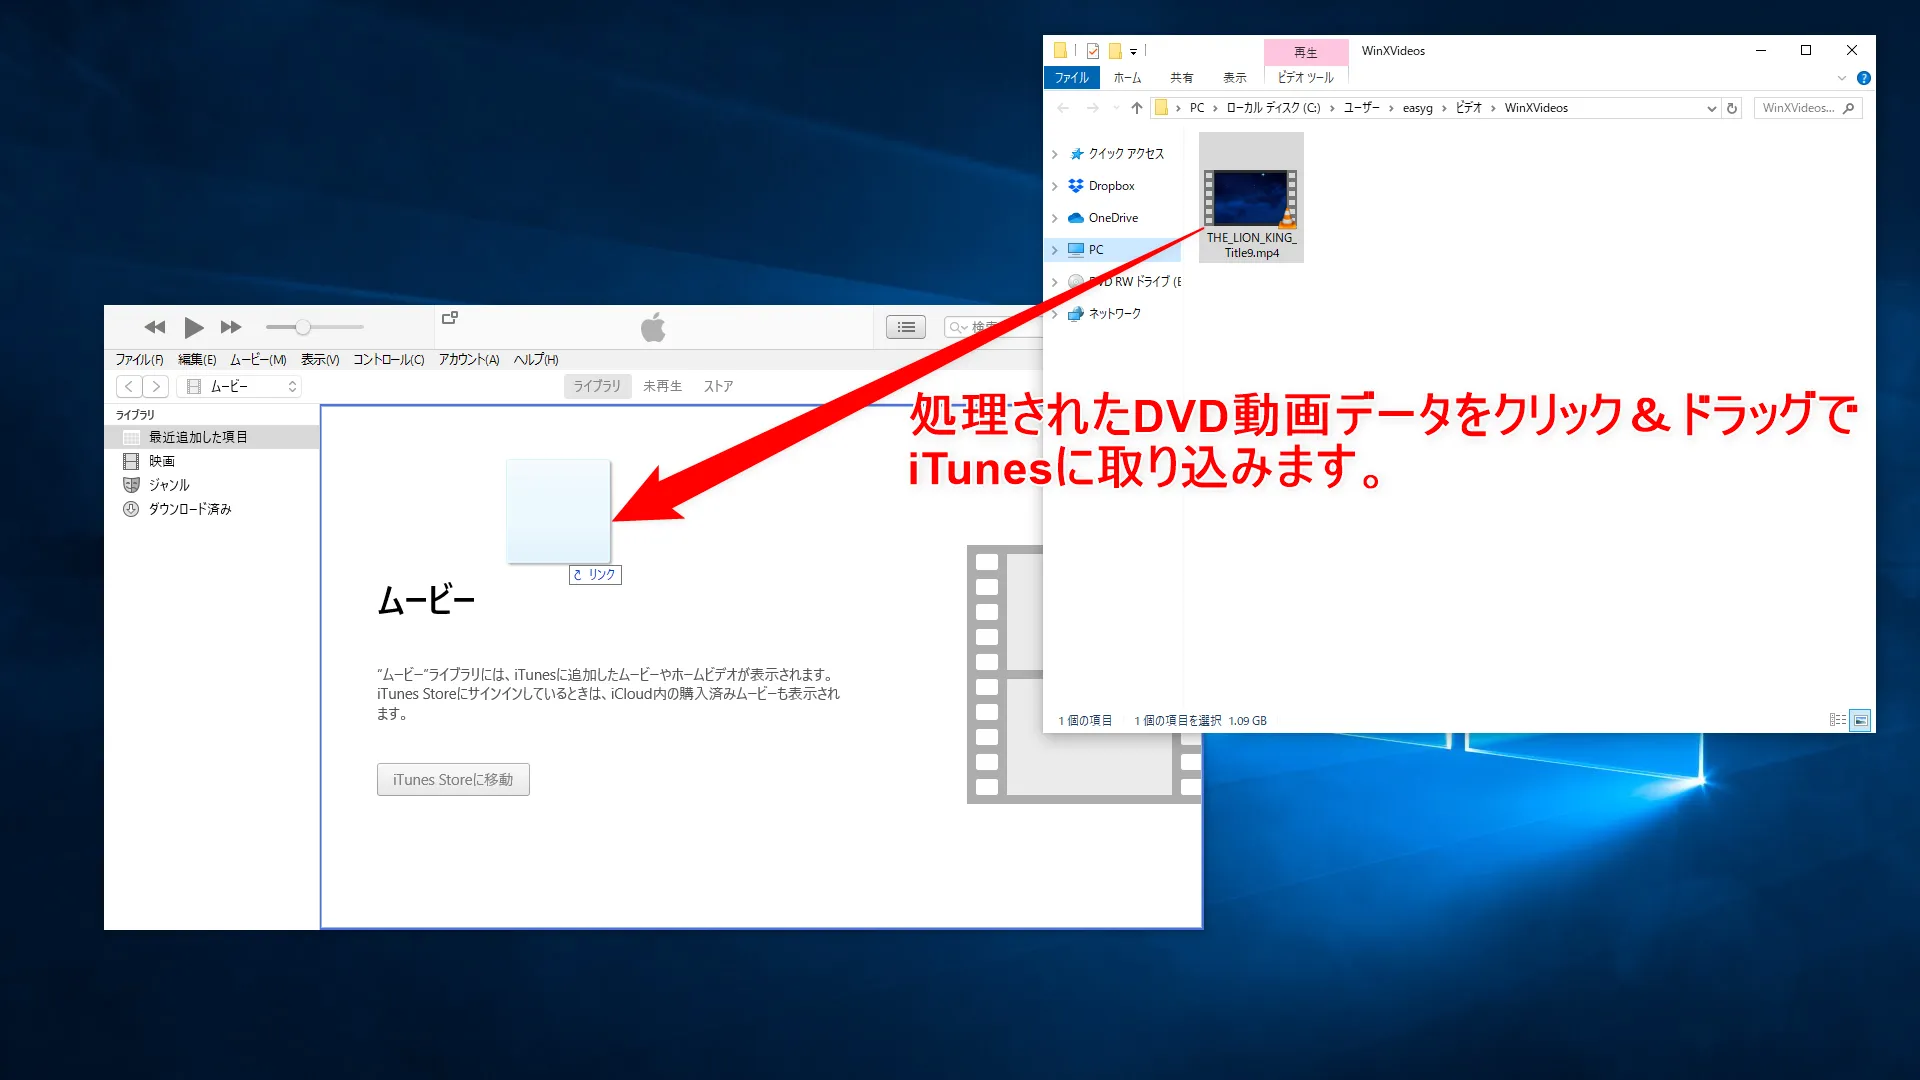
Task: Click Explorer back navigation arrow
Action: (x=1063, y=108)
